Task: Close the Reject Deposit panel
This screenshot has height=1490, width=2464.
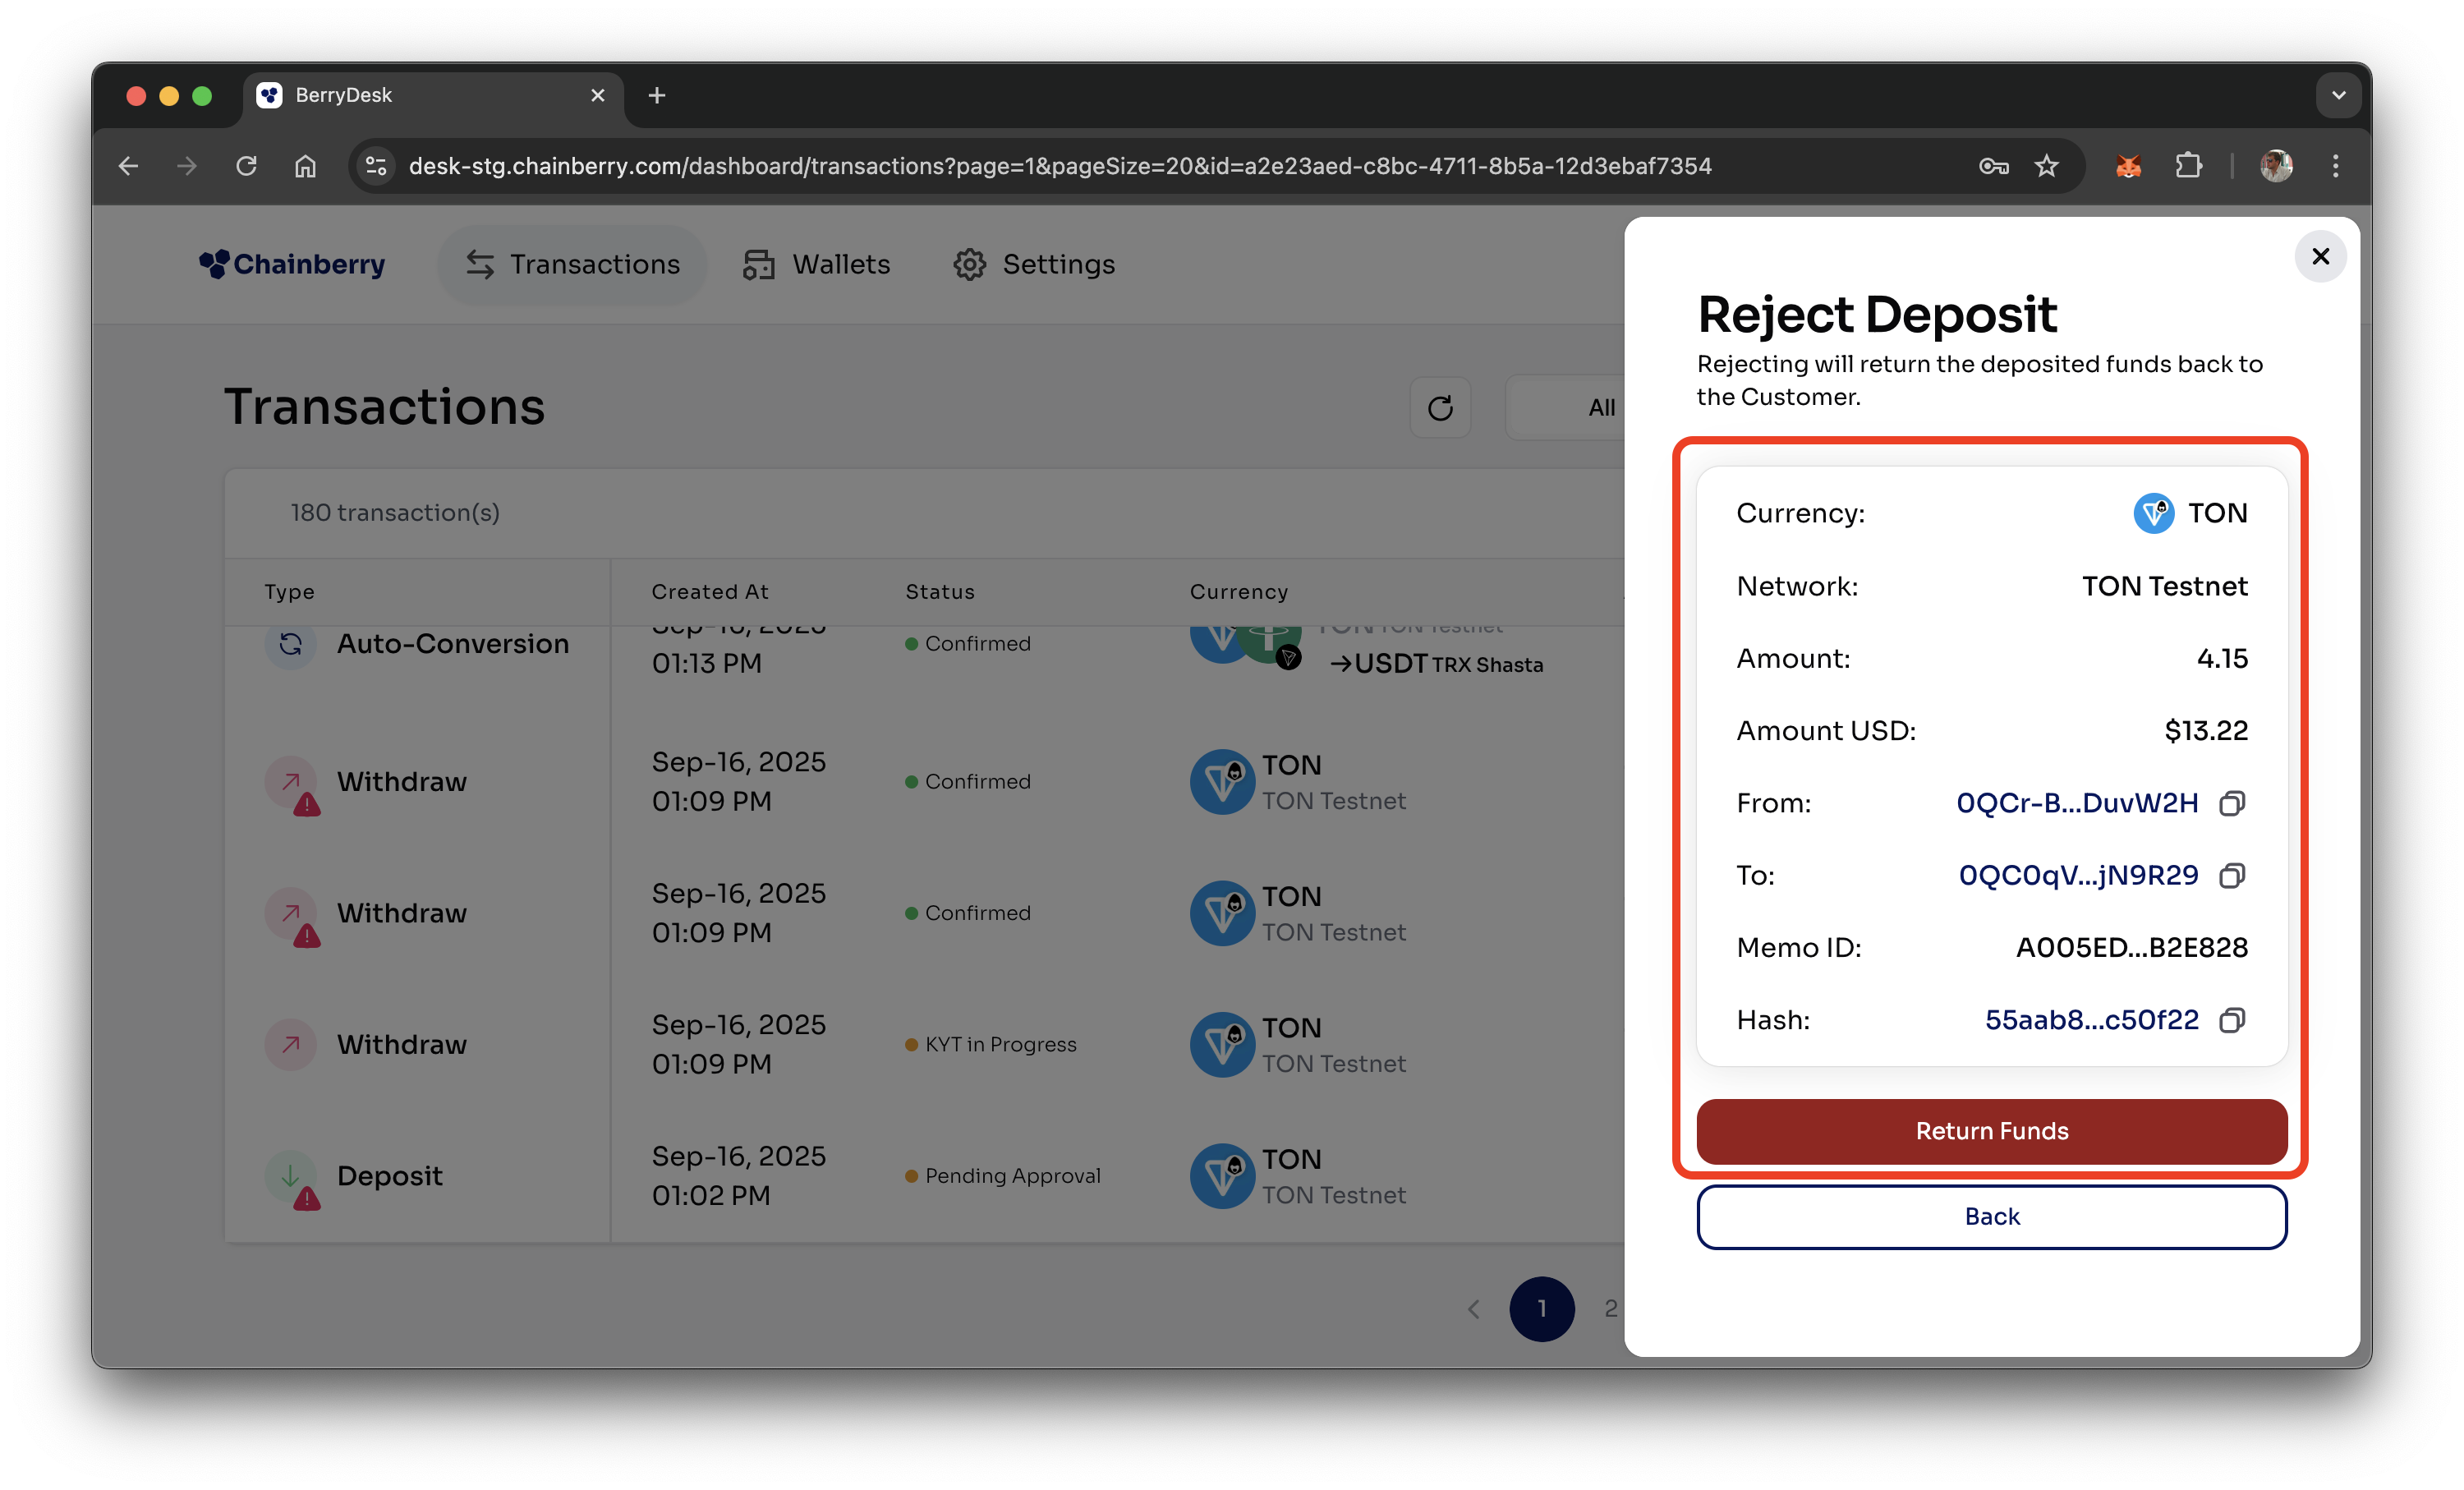Action: [2320, 257]
